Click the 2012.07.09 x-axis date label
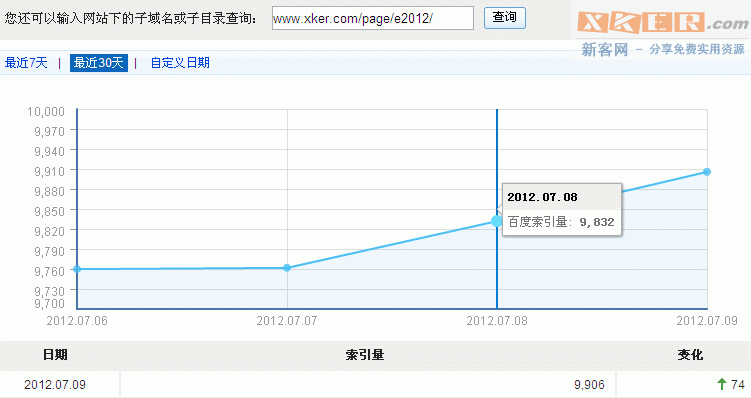This screenshot has height=398, width=751. (x=707, y=321)
